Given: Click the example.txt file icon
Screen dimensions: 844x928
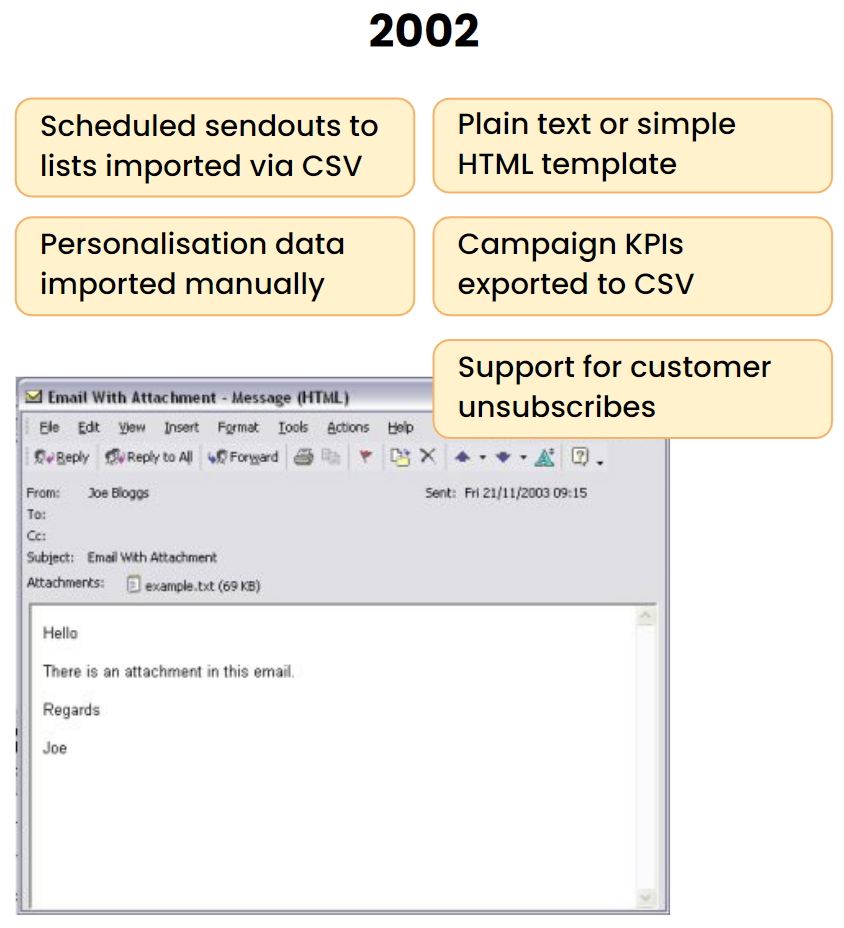Looking at the screenshot, I should coord(134,585).
